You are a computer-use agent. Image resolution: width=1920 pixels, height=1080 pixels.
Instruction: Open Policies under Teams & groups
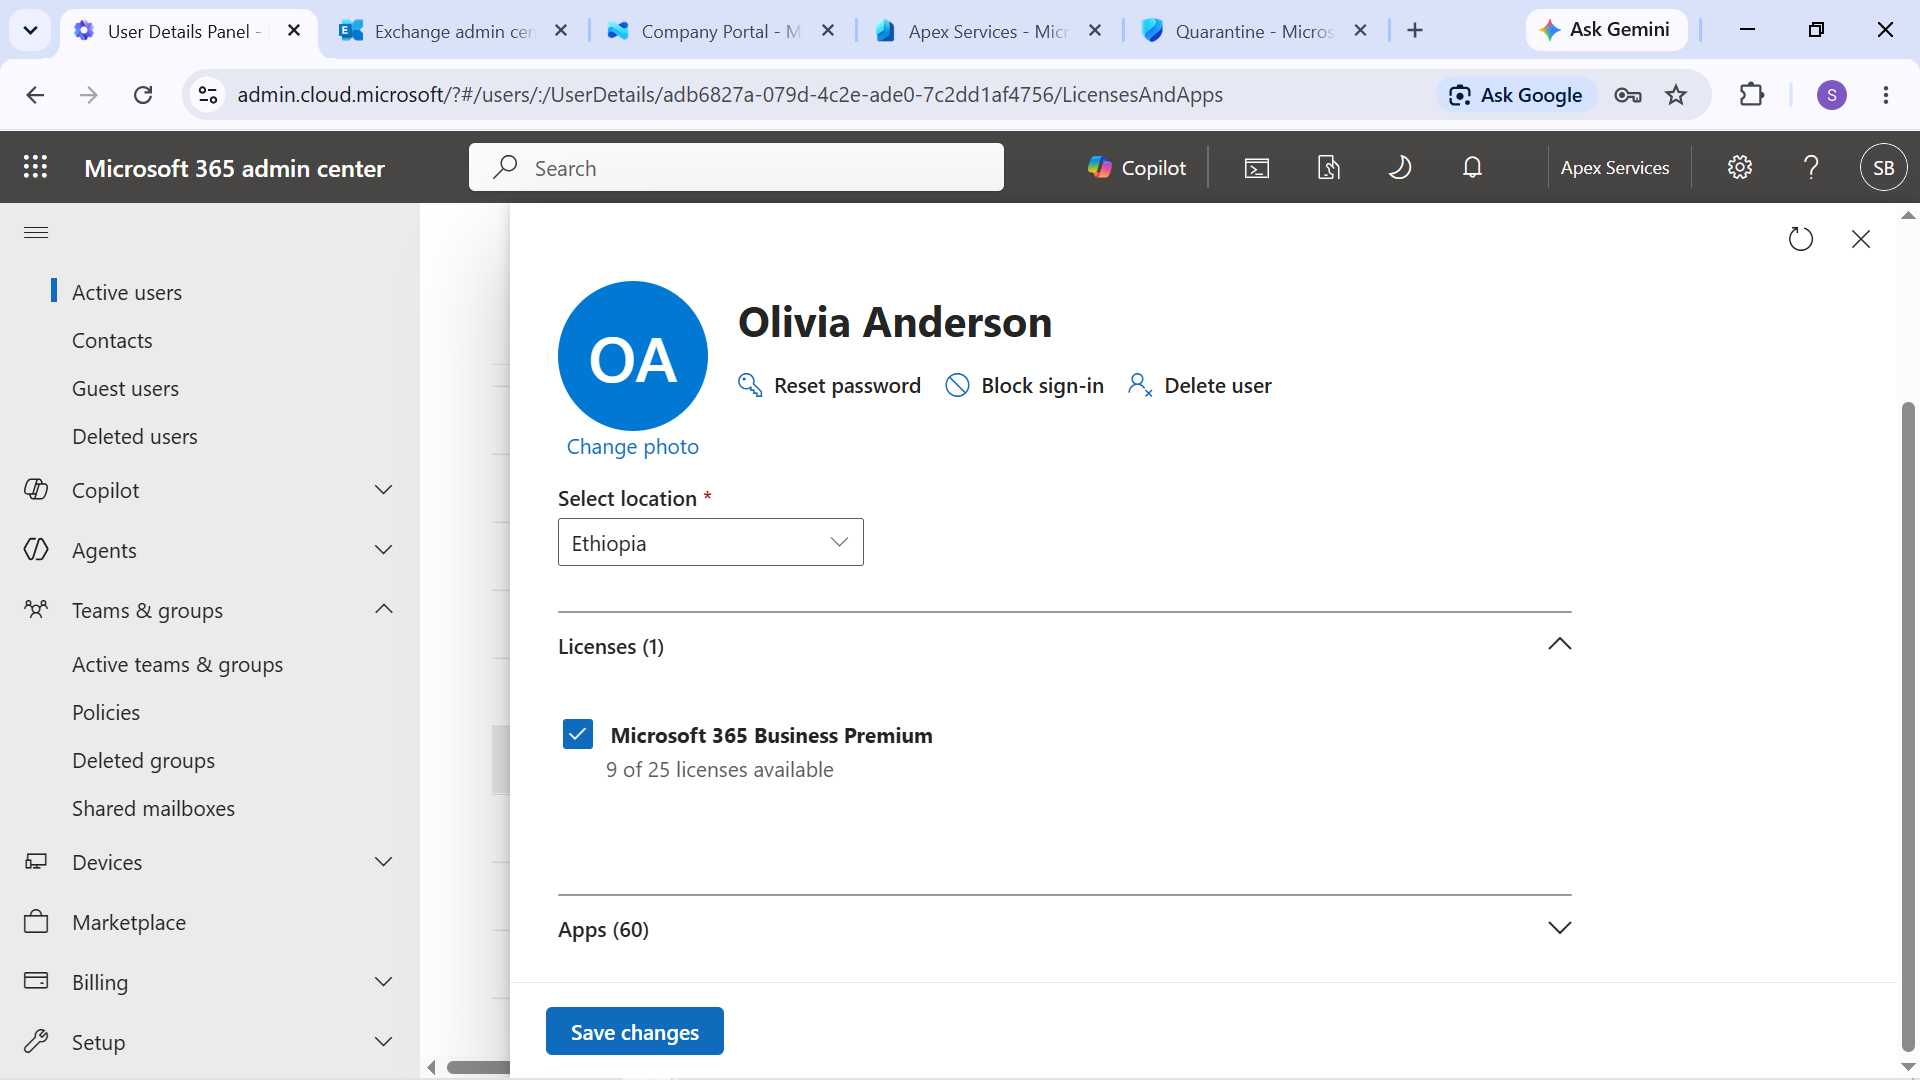(x=106, y=712)
